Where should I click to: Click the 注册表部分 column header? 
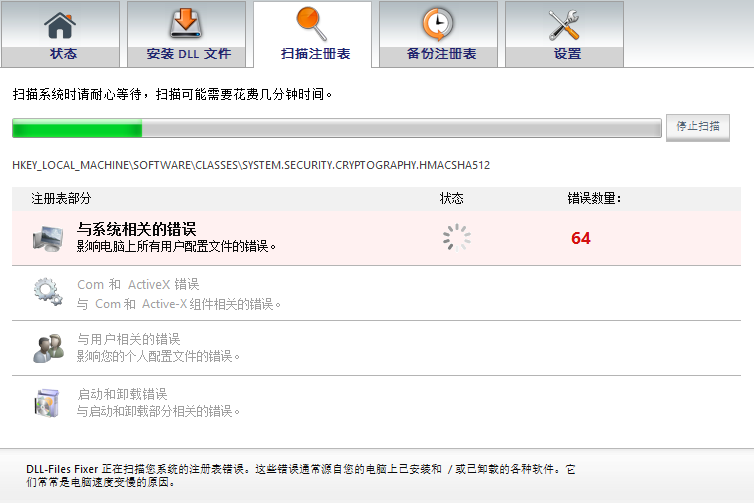click(61, 198)
